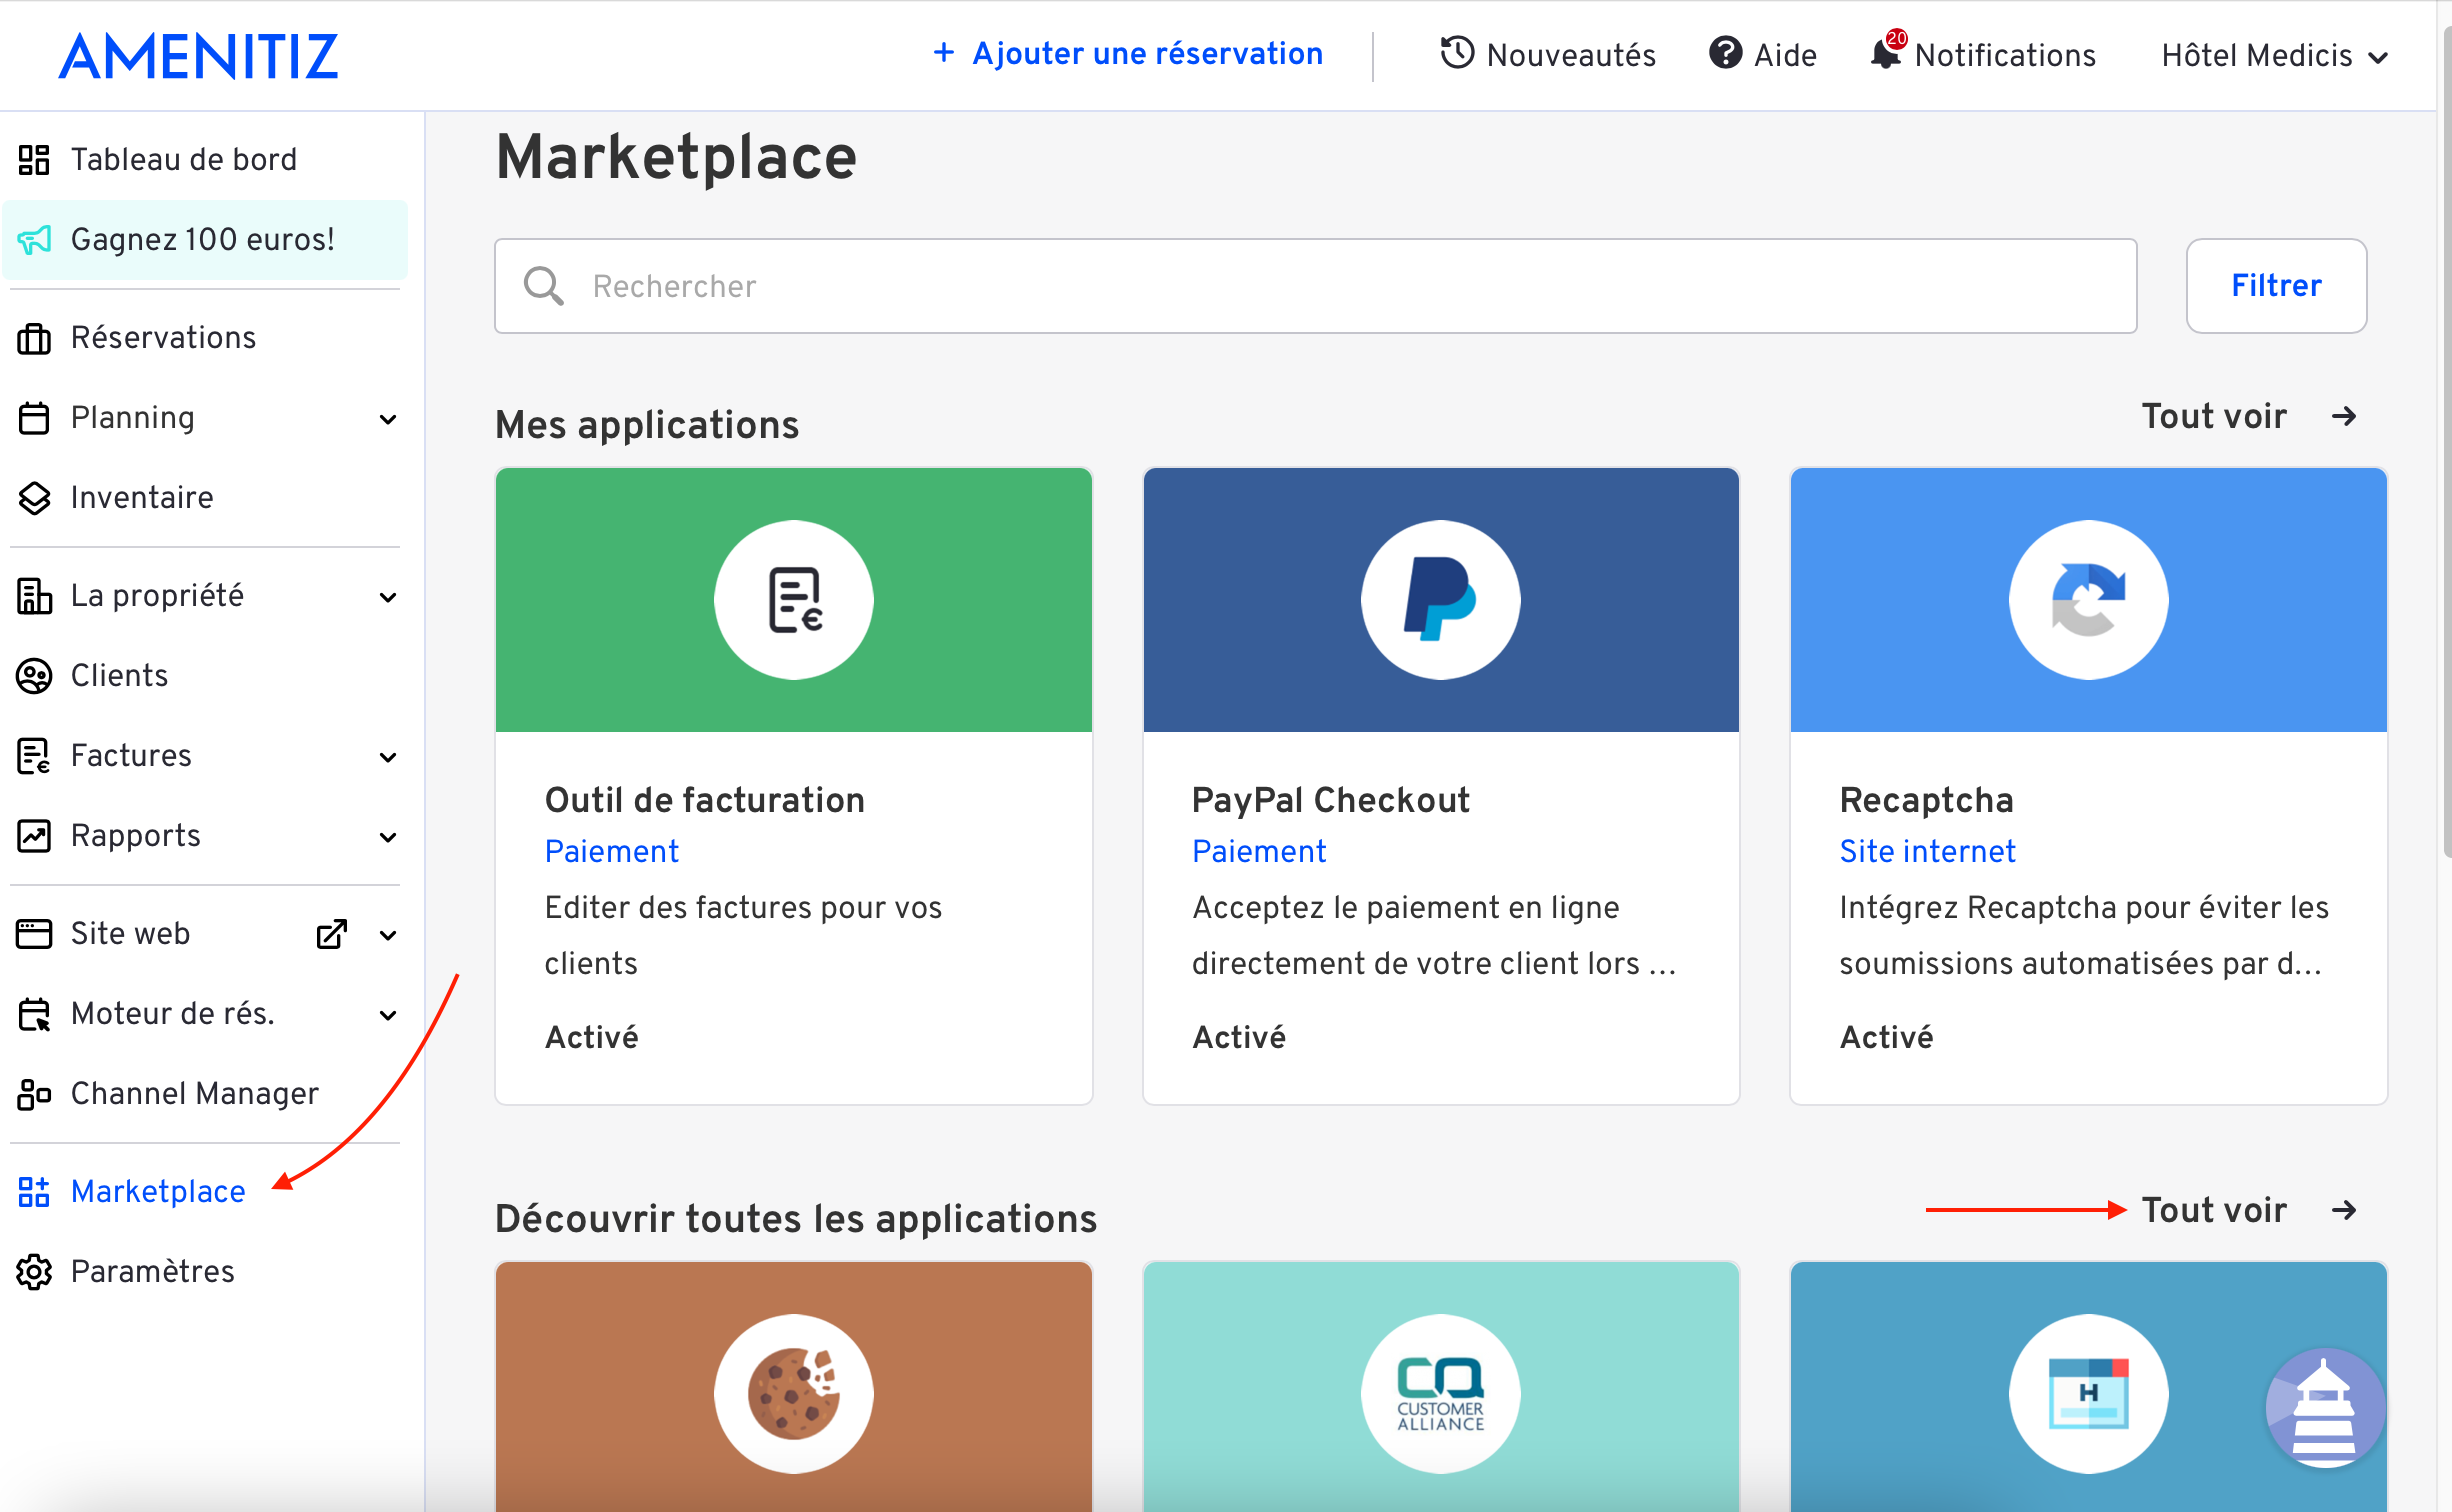Click Tout voir for Mes applications

2214,416
